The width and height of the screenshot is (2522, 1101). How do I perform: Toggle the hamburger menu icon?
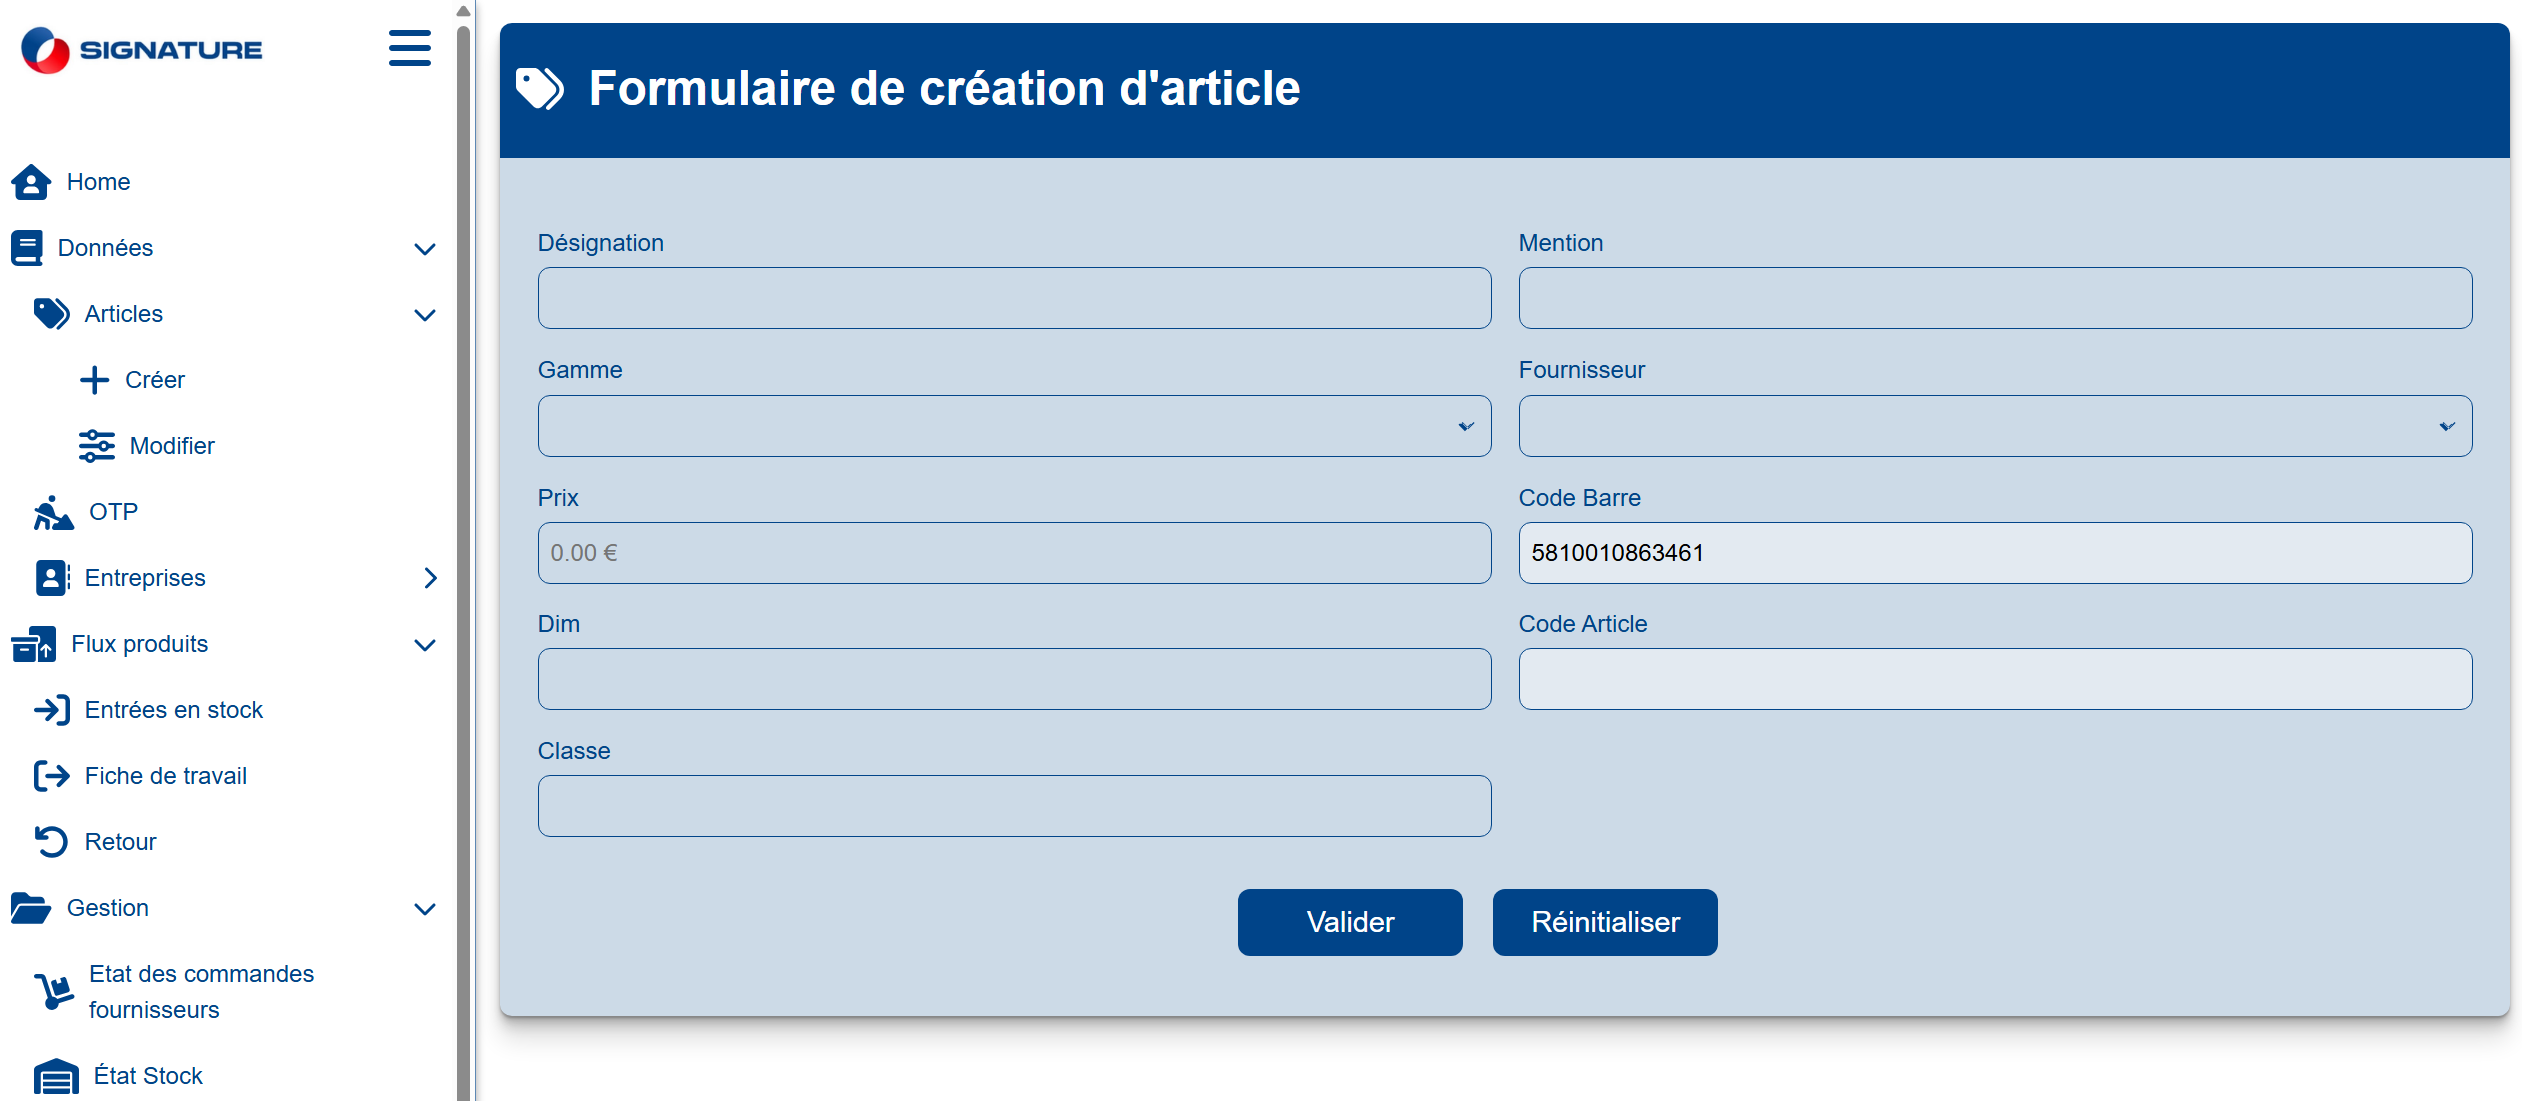click(x=410, y=48)
